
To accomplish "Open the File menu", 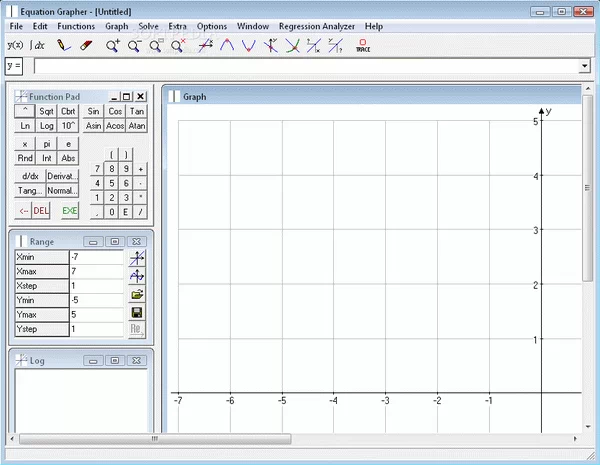I will coord(16,26).
